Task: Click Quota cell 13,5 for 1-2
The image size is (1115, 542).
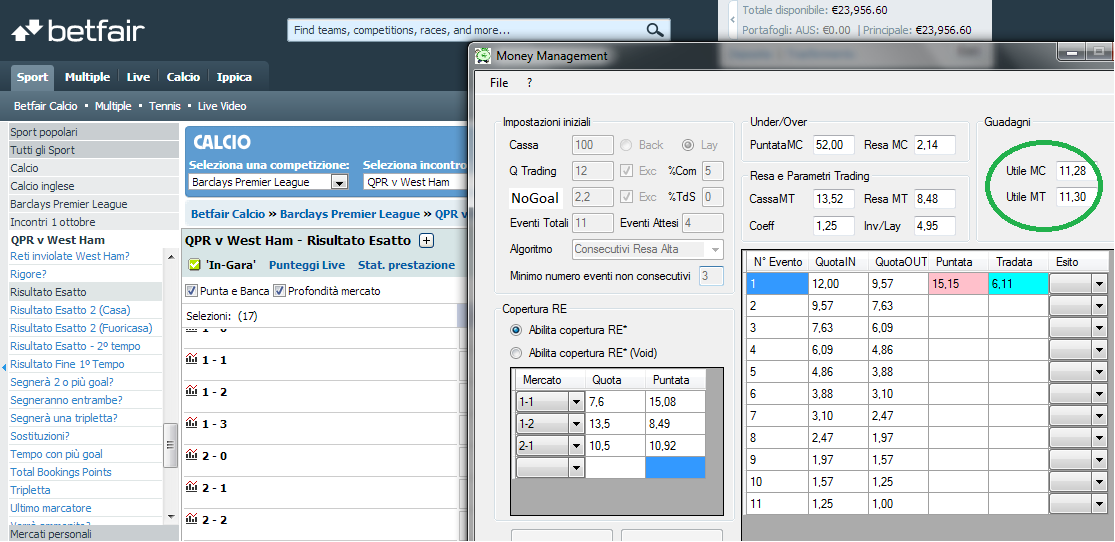Action: (615, 425)
